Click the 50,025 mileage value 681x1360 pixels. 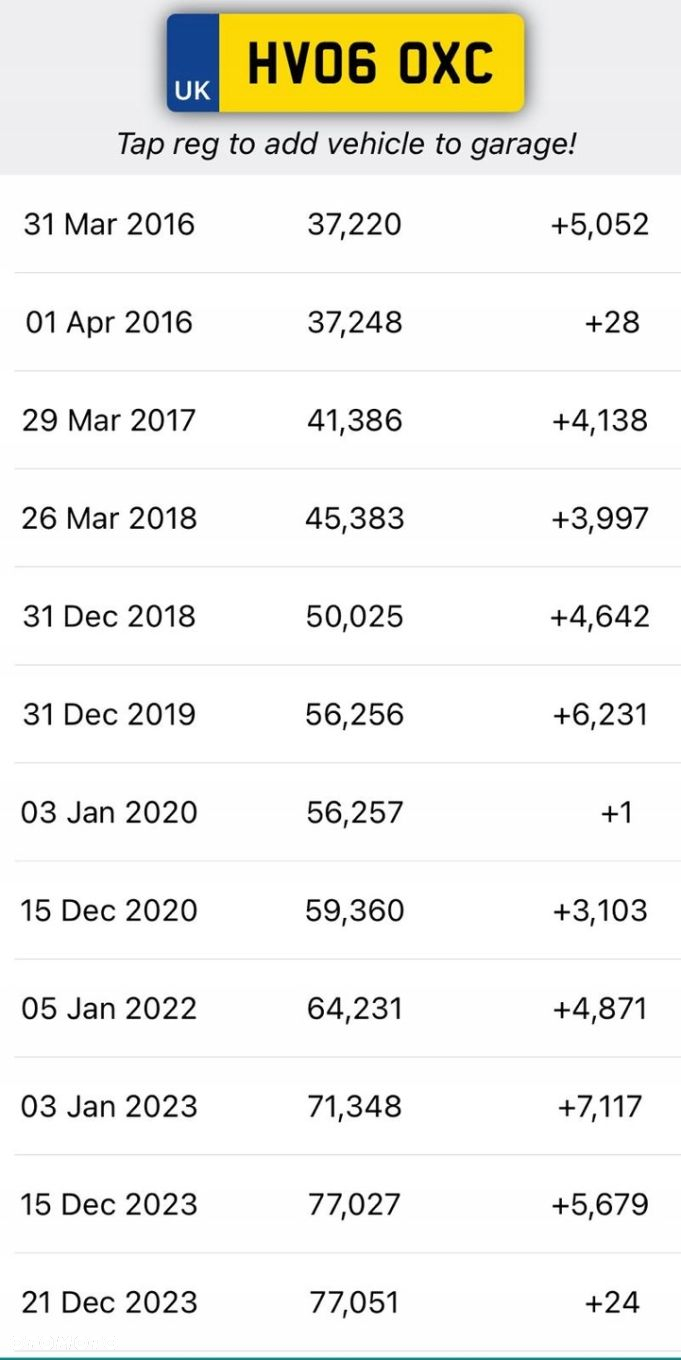[354, 616]
